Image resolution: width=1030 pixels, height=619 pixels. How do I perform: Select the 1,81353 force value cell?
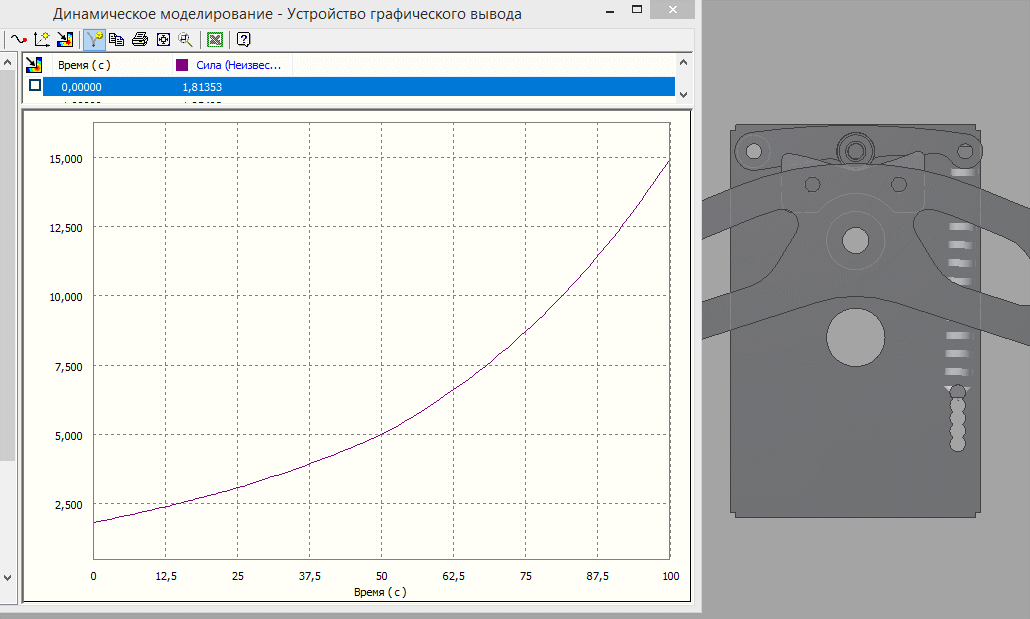[202, 87]
